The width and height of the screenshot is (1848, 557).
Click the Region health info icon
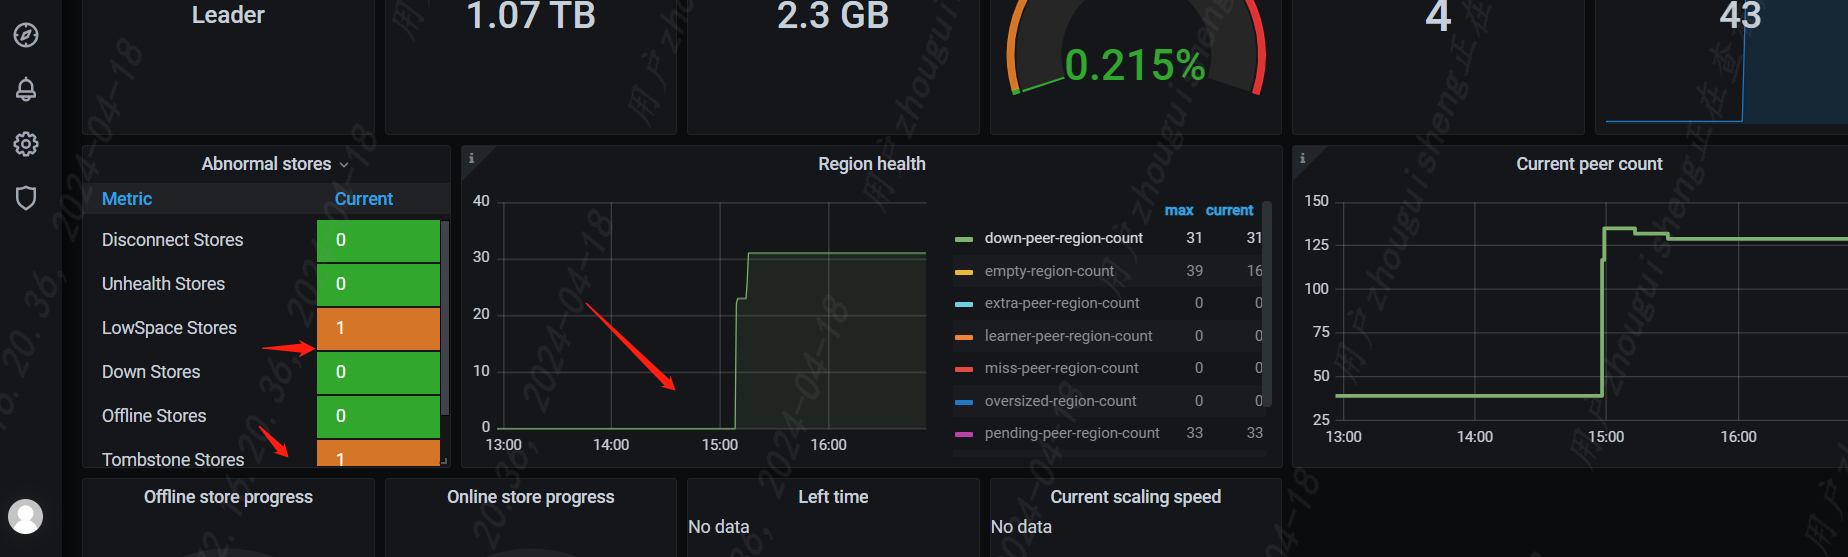[x=472, y=158]
